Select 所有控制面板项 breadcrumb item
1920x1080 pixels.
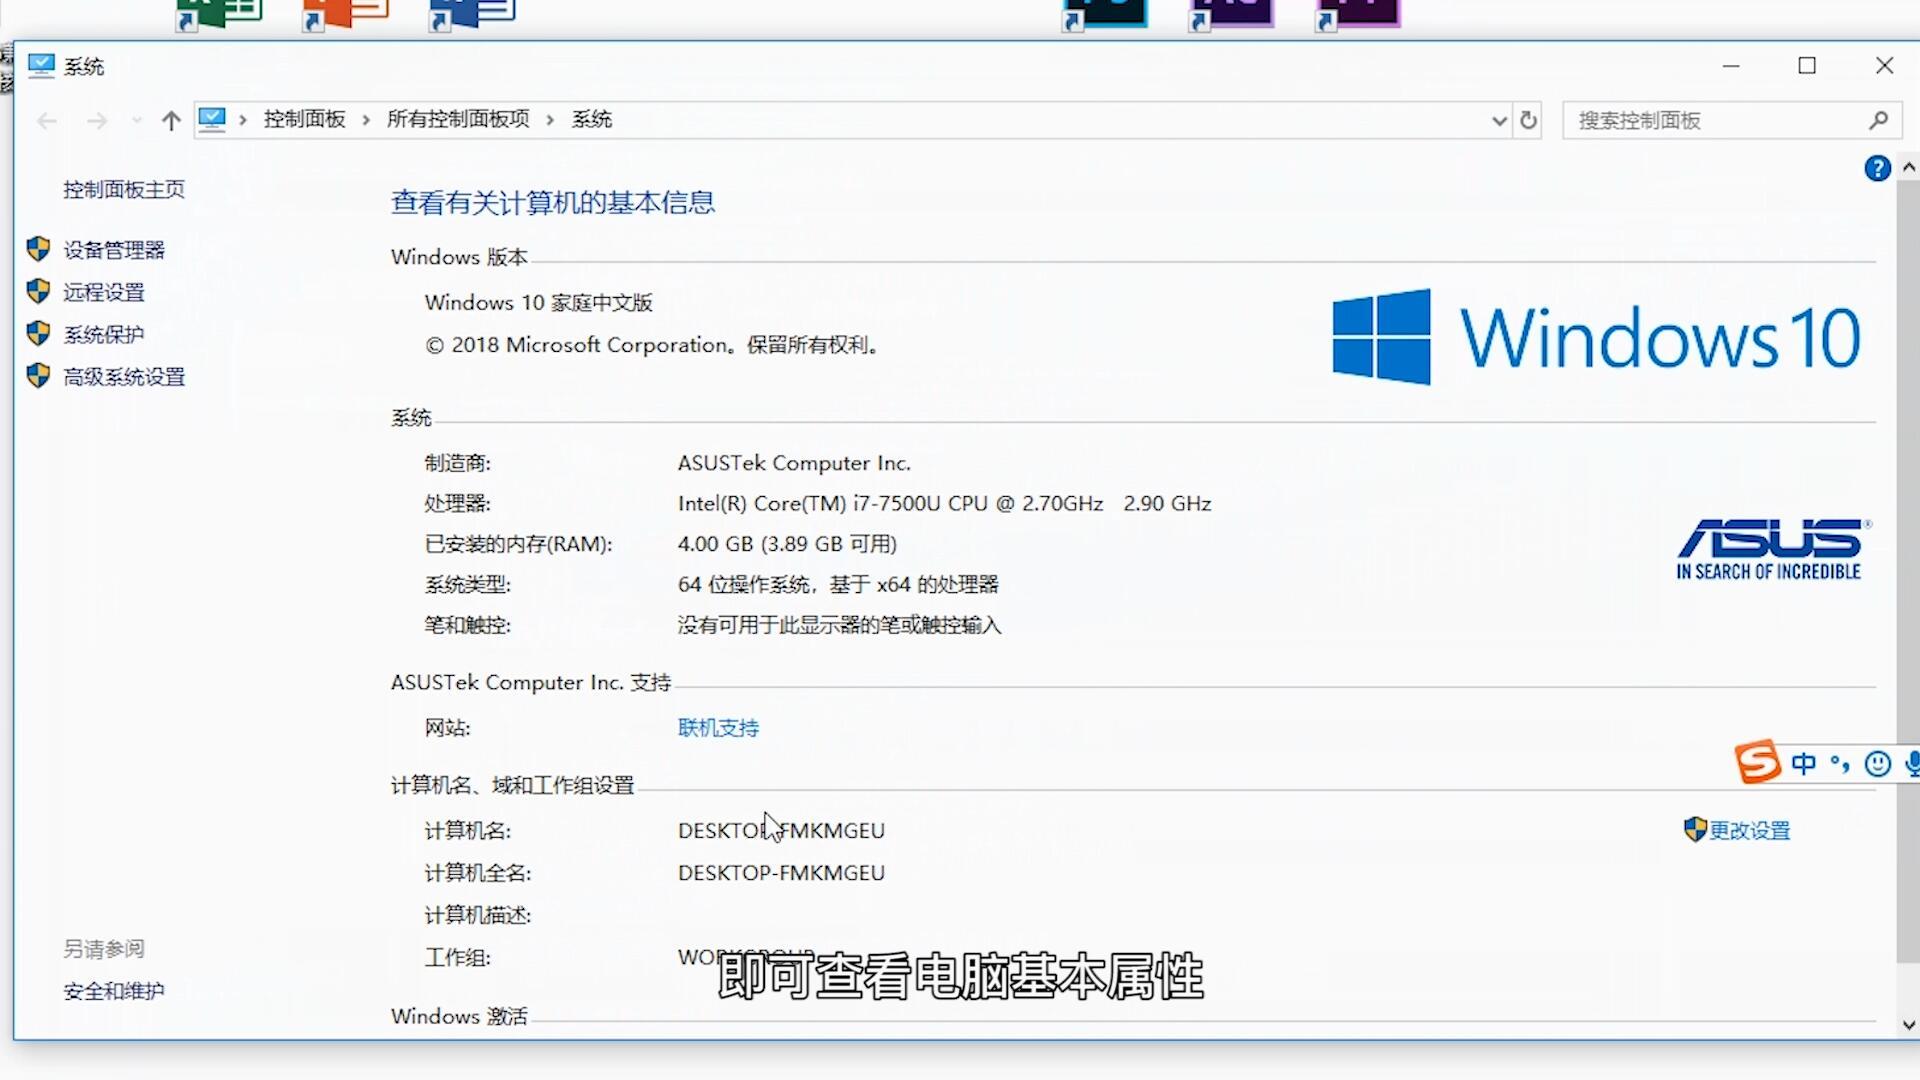pos(458,120)
